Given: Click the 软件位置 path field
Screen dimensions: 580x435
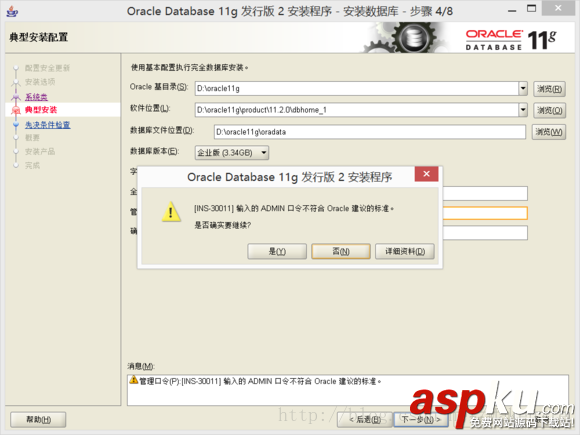Looking at the screenshot, I should click(x=357, y=110).
